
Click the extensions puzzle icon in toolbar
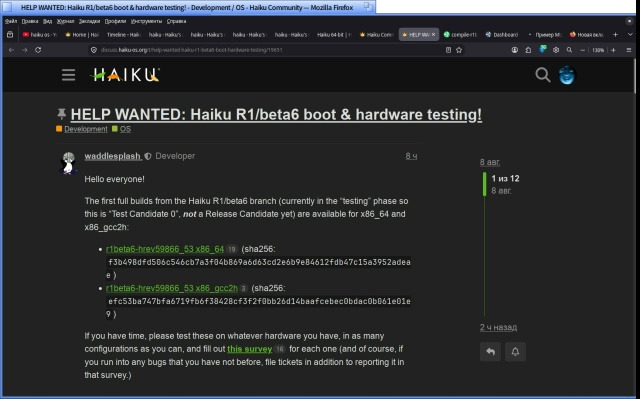(528, 50)
